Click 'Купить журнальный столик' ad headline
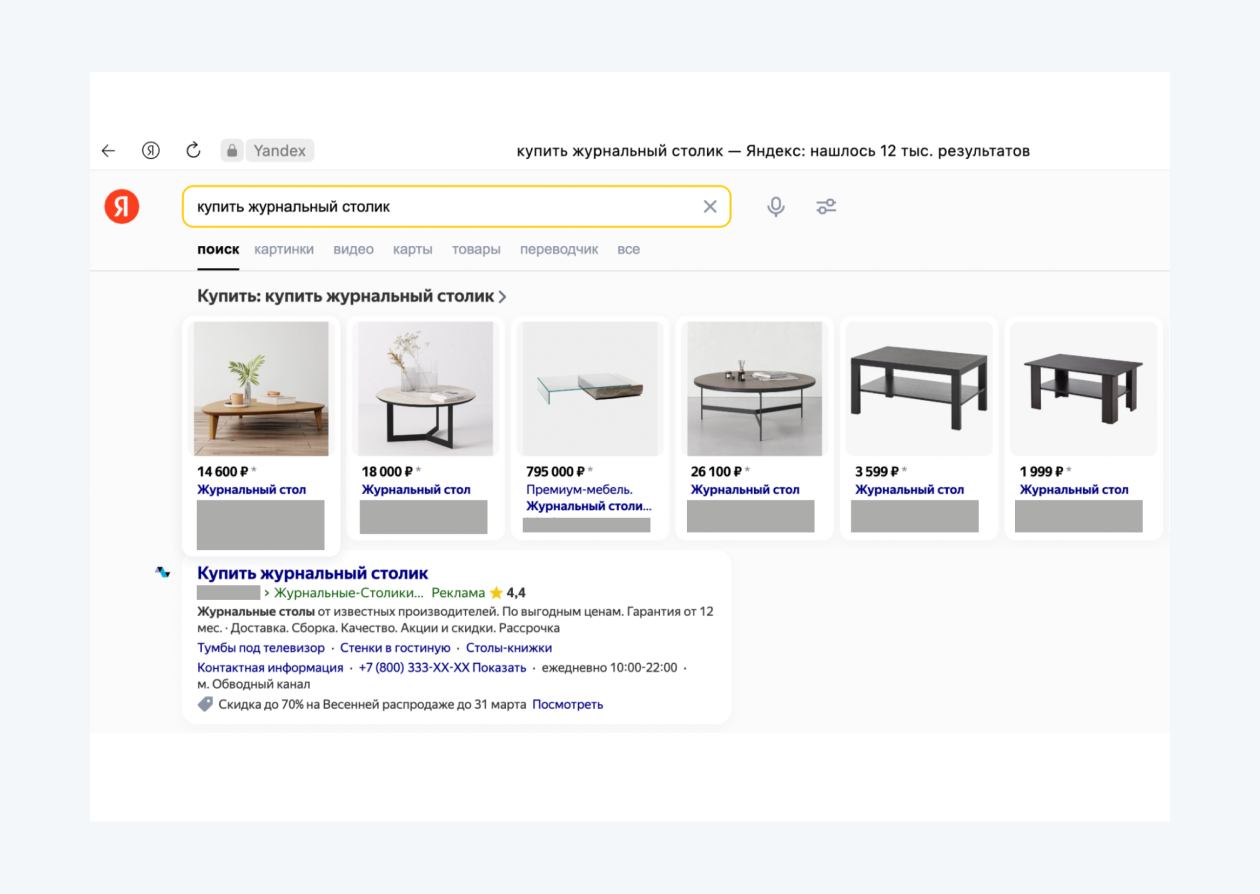 tap(312, 573)
